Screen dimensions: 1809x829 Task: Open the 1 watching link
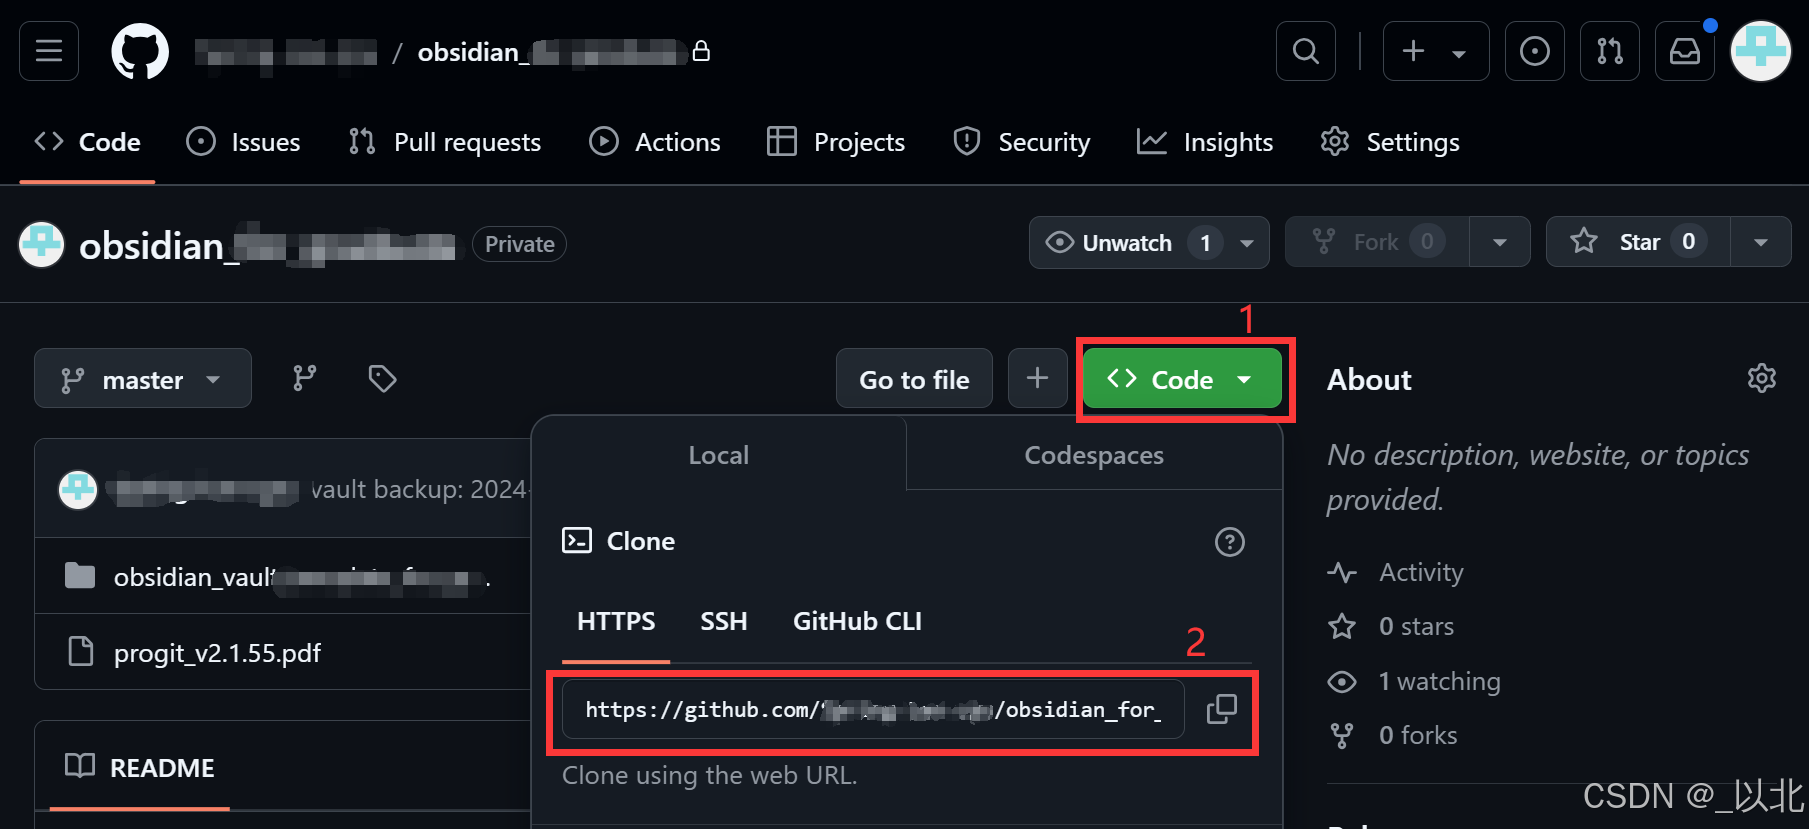[x=1414, y=681]
